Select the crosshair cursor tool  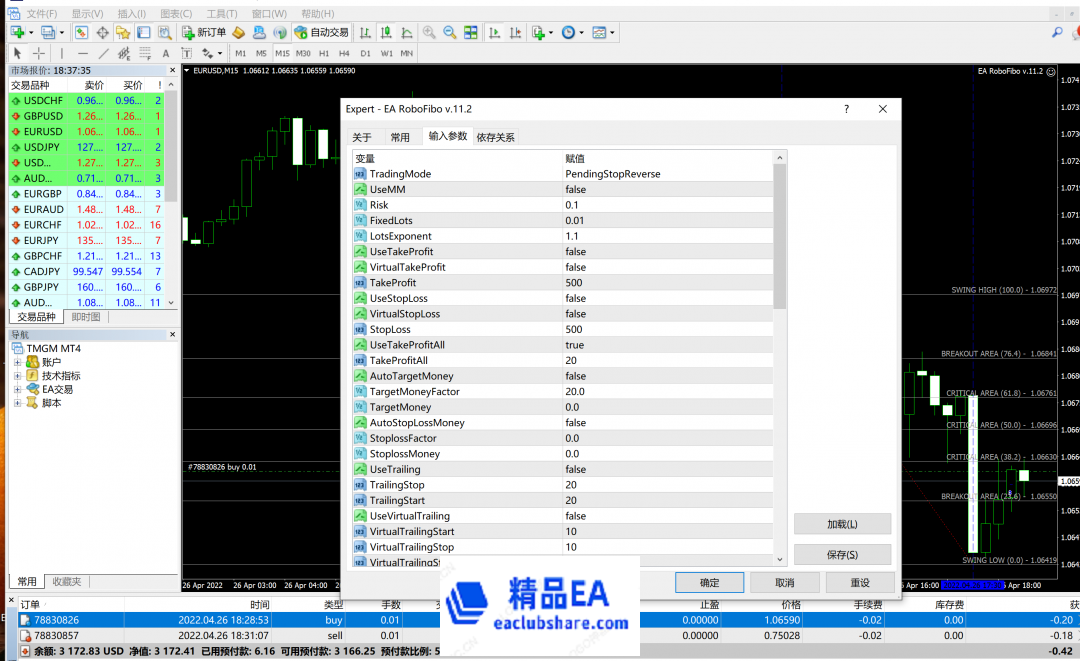(38, 53)
